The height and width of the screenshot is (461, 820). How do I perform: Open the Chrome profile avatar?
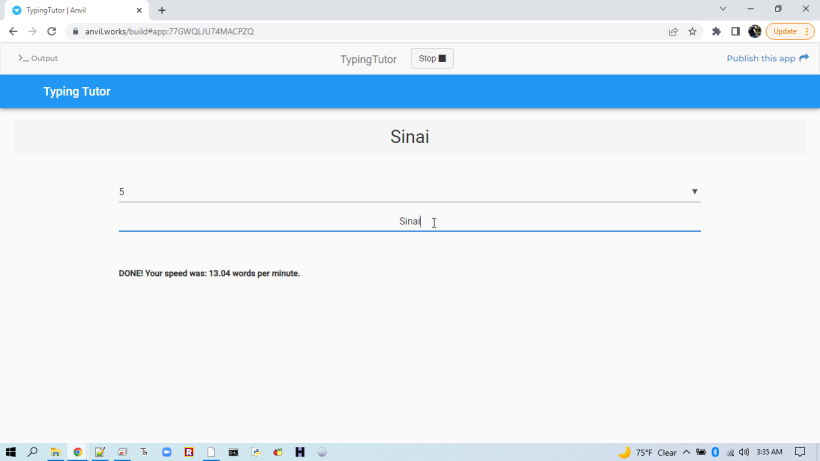(754, 31)
